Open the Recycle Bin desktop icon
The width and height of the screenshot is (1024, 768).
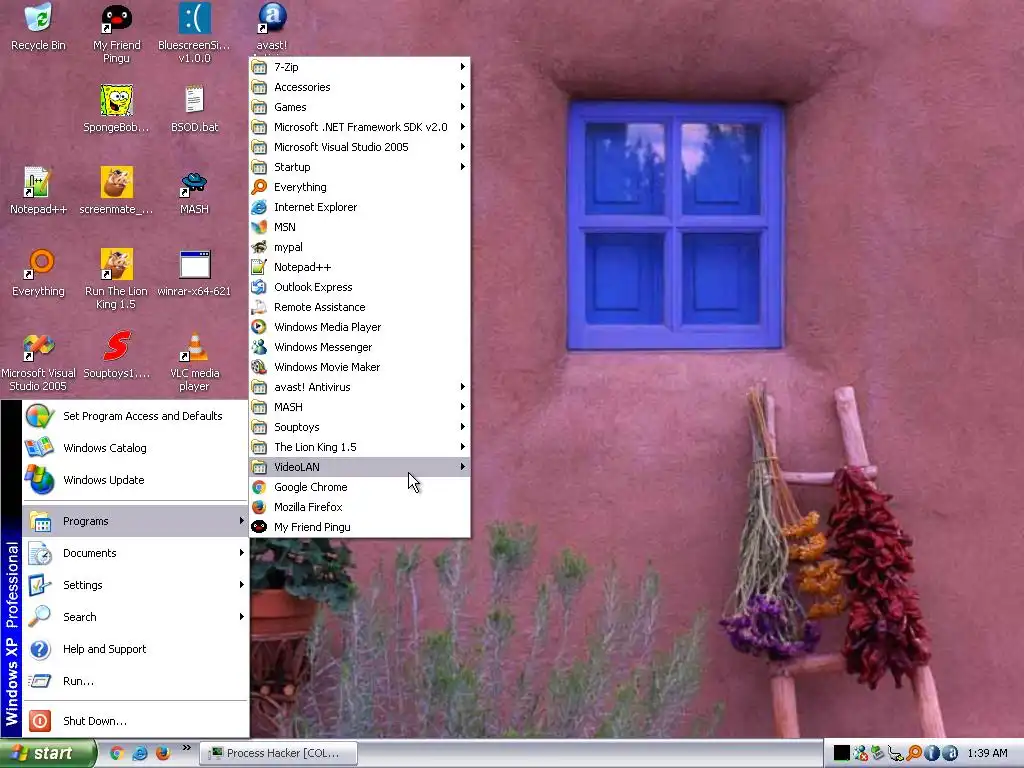[x=39, y=27]
